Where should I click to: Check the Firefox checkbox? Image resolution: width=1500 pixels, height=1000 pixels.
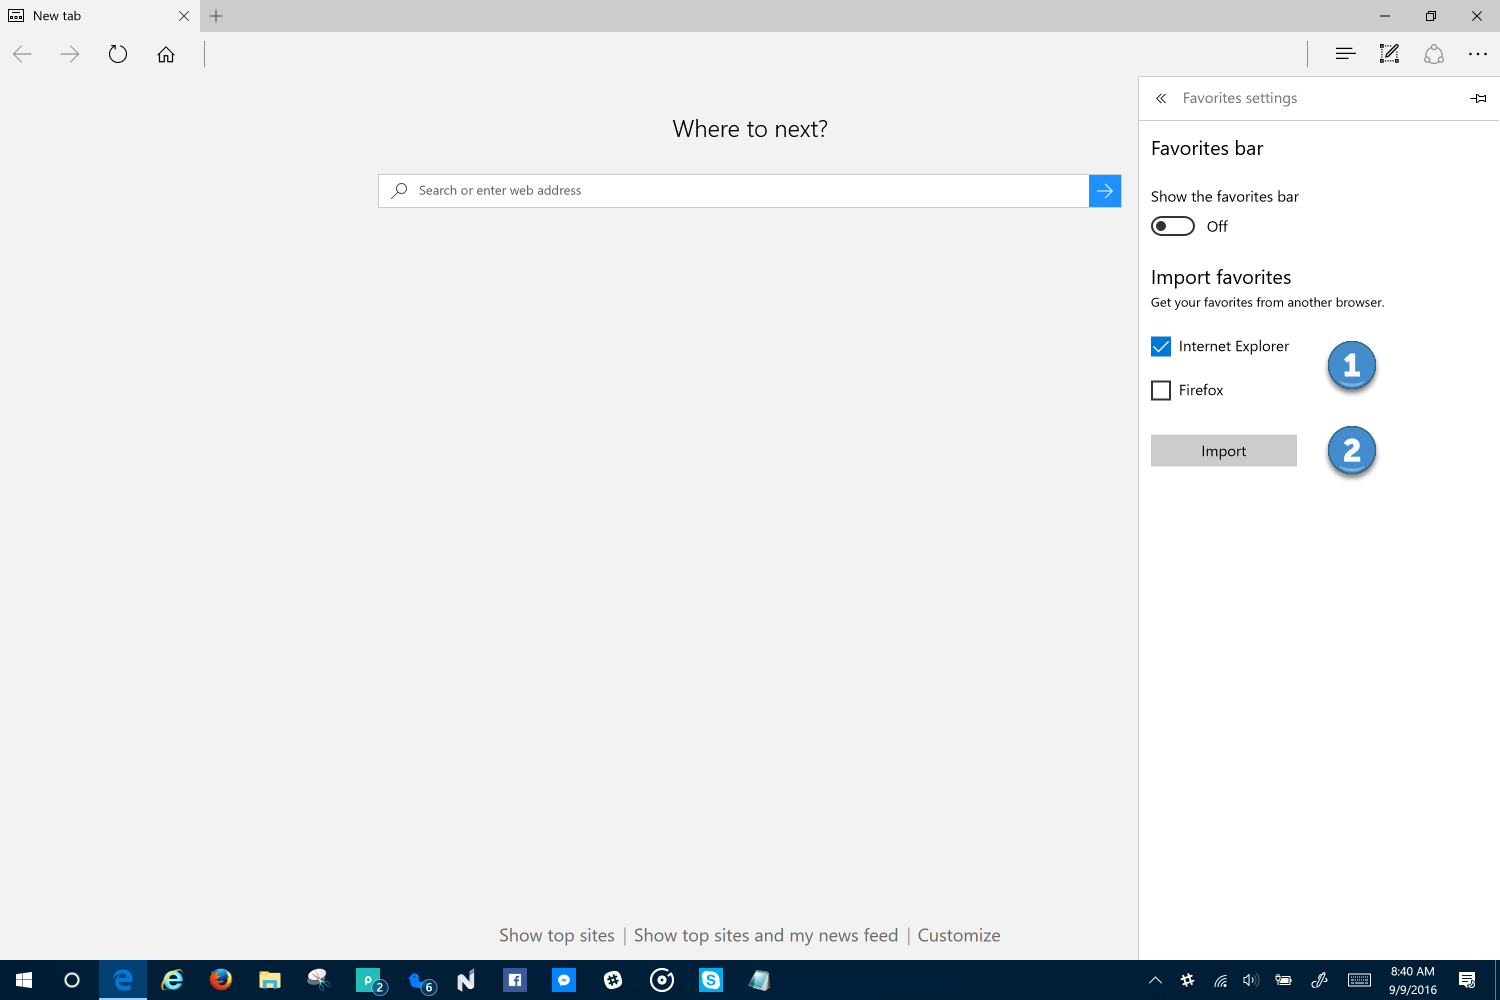[x=1161, y=390]
